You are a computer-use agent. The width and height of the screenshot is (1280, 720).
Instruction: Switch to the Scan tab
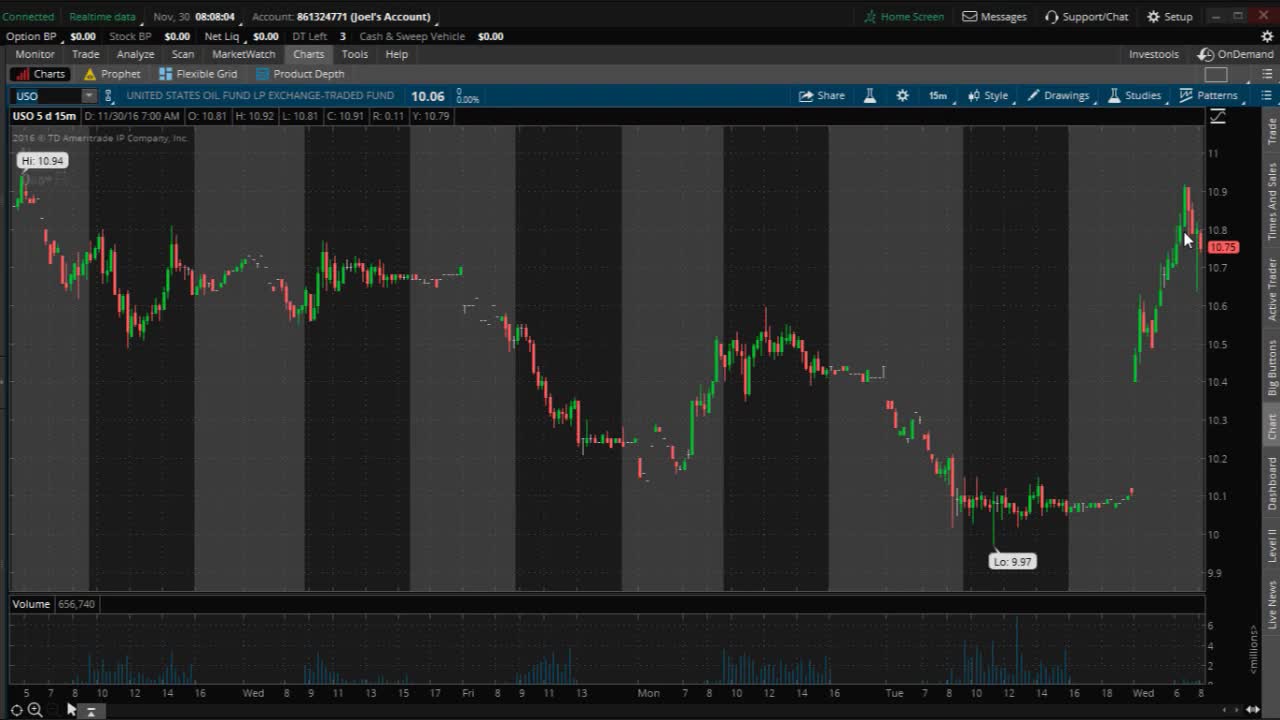point(183,54)
